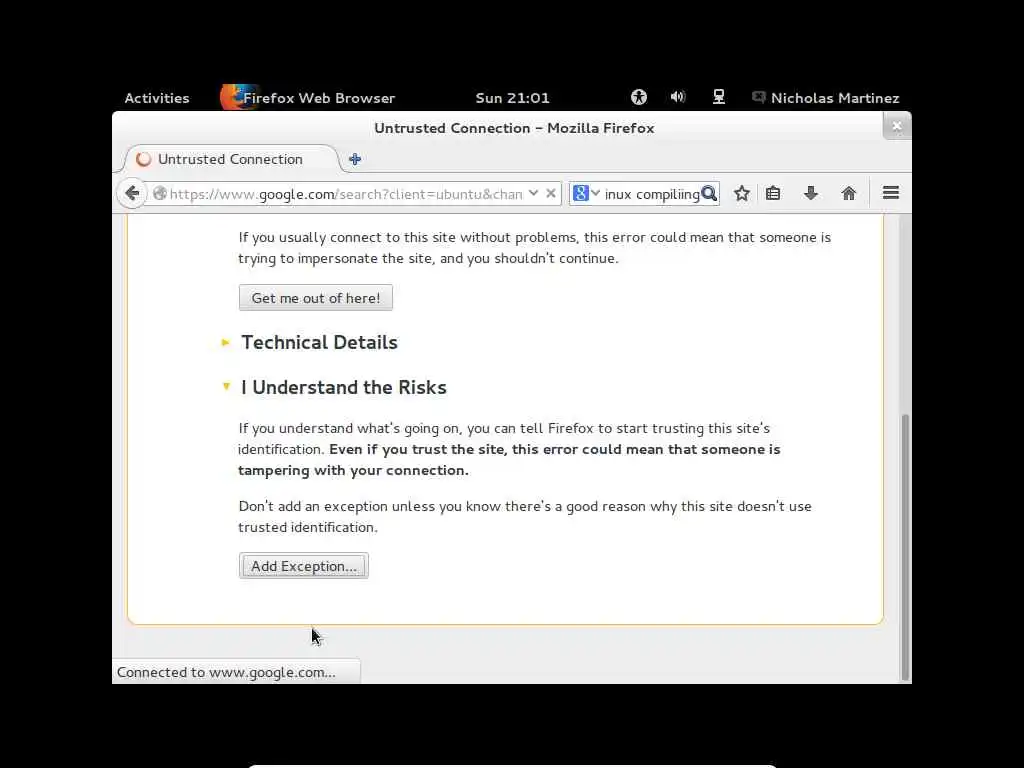
Task: Open the accessibility menu in top bar
Action: (x=639, y=97)
